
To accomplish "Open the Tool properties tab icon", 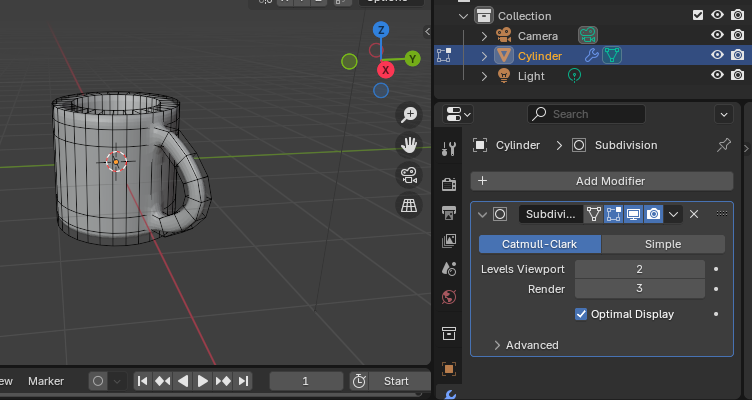I will (449, 149).
